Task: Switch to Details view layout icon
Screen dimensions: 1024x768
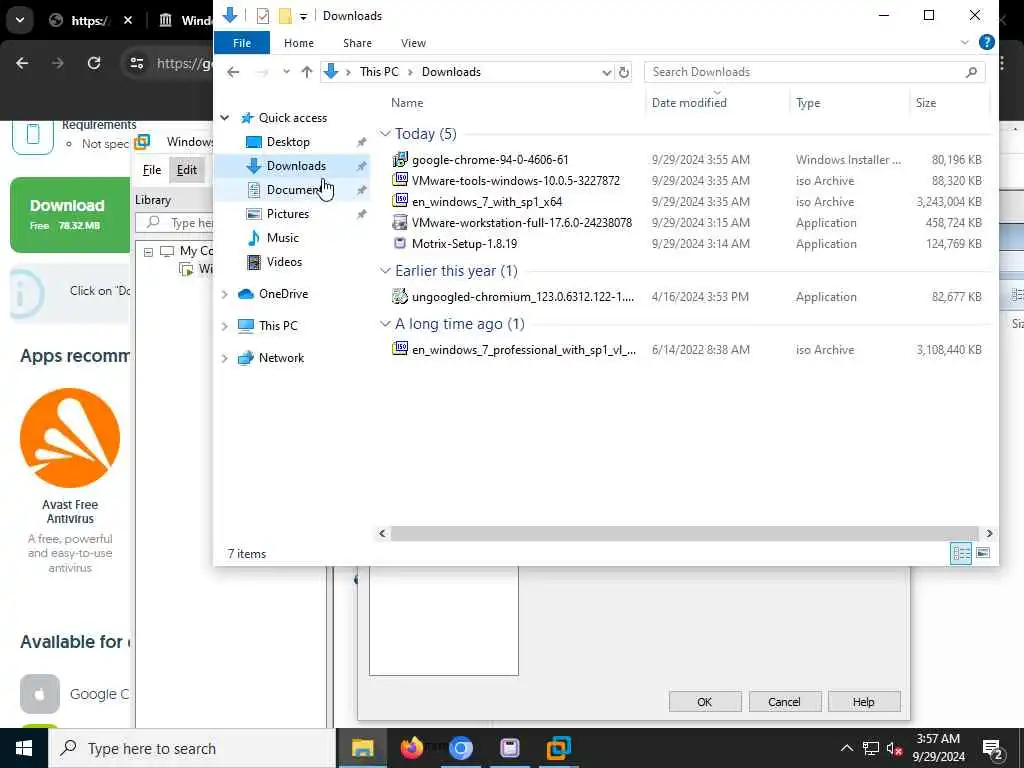Action: coord(961,553)
